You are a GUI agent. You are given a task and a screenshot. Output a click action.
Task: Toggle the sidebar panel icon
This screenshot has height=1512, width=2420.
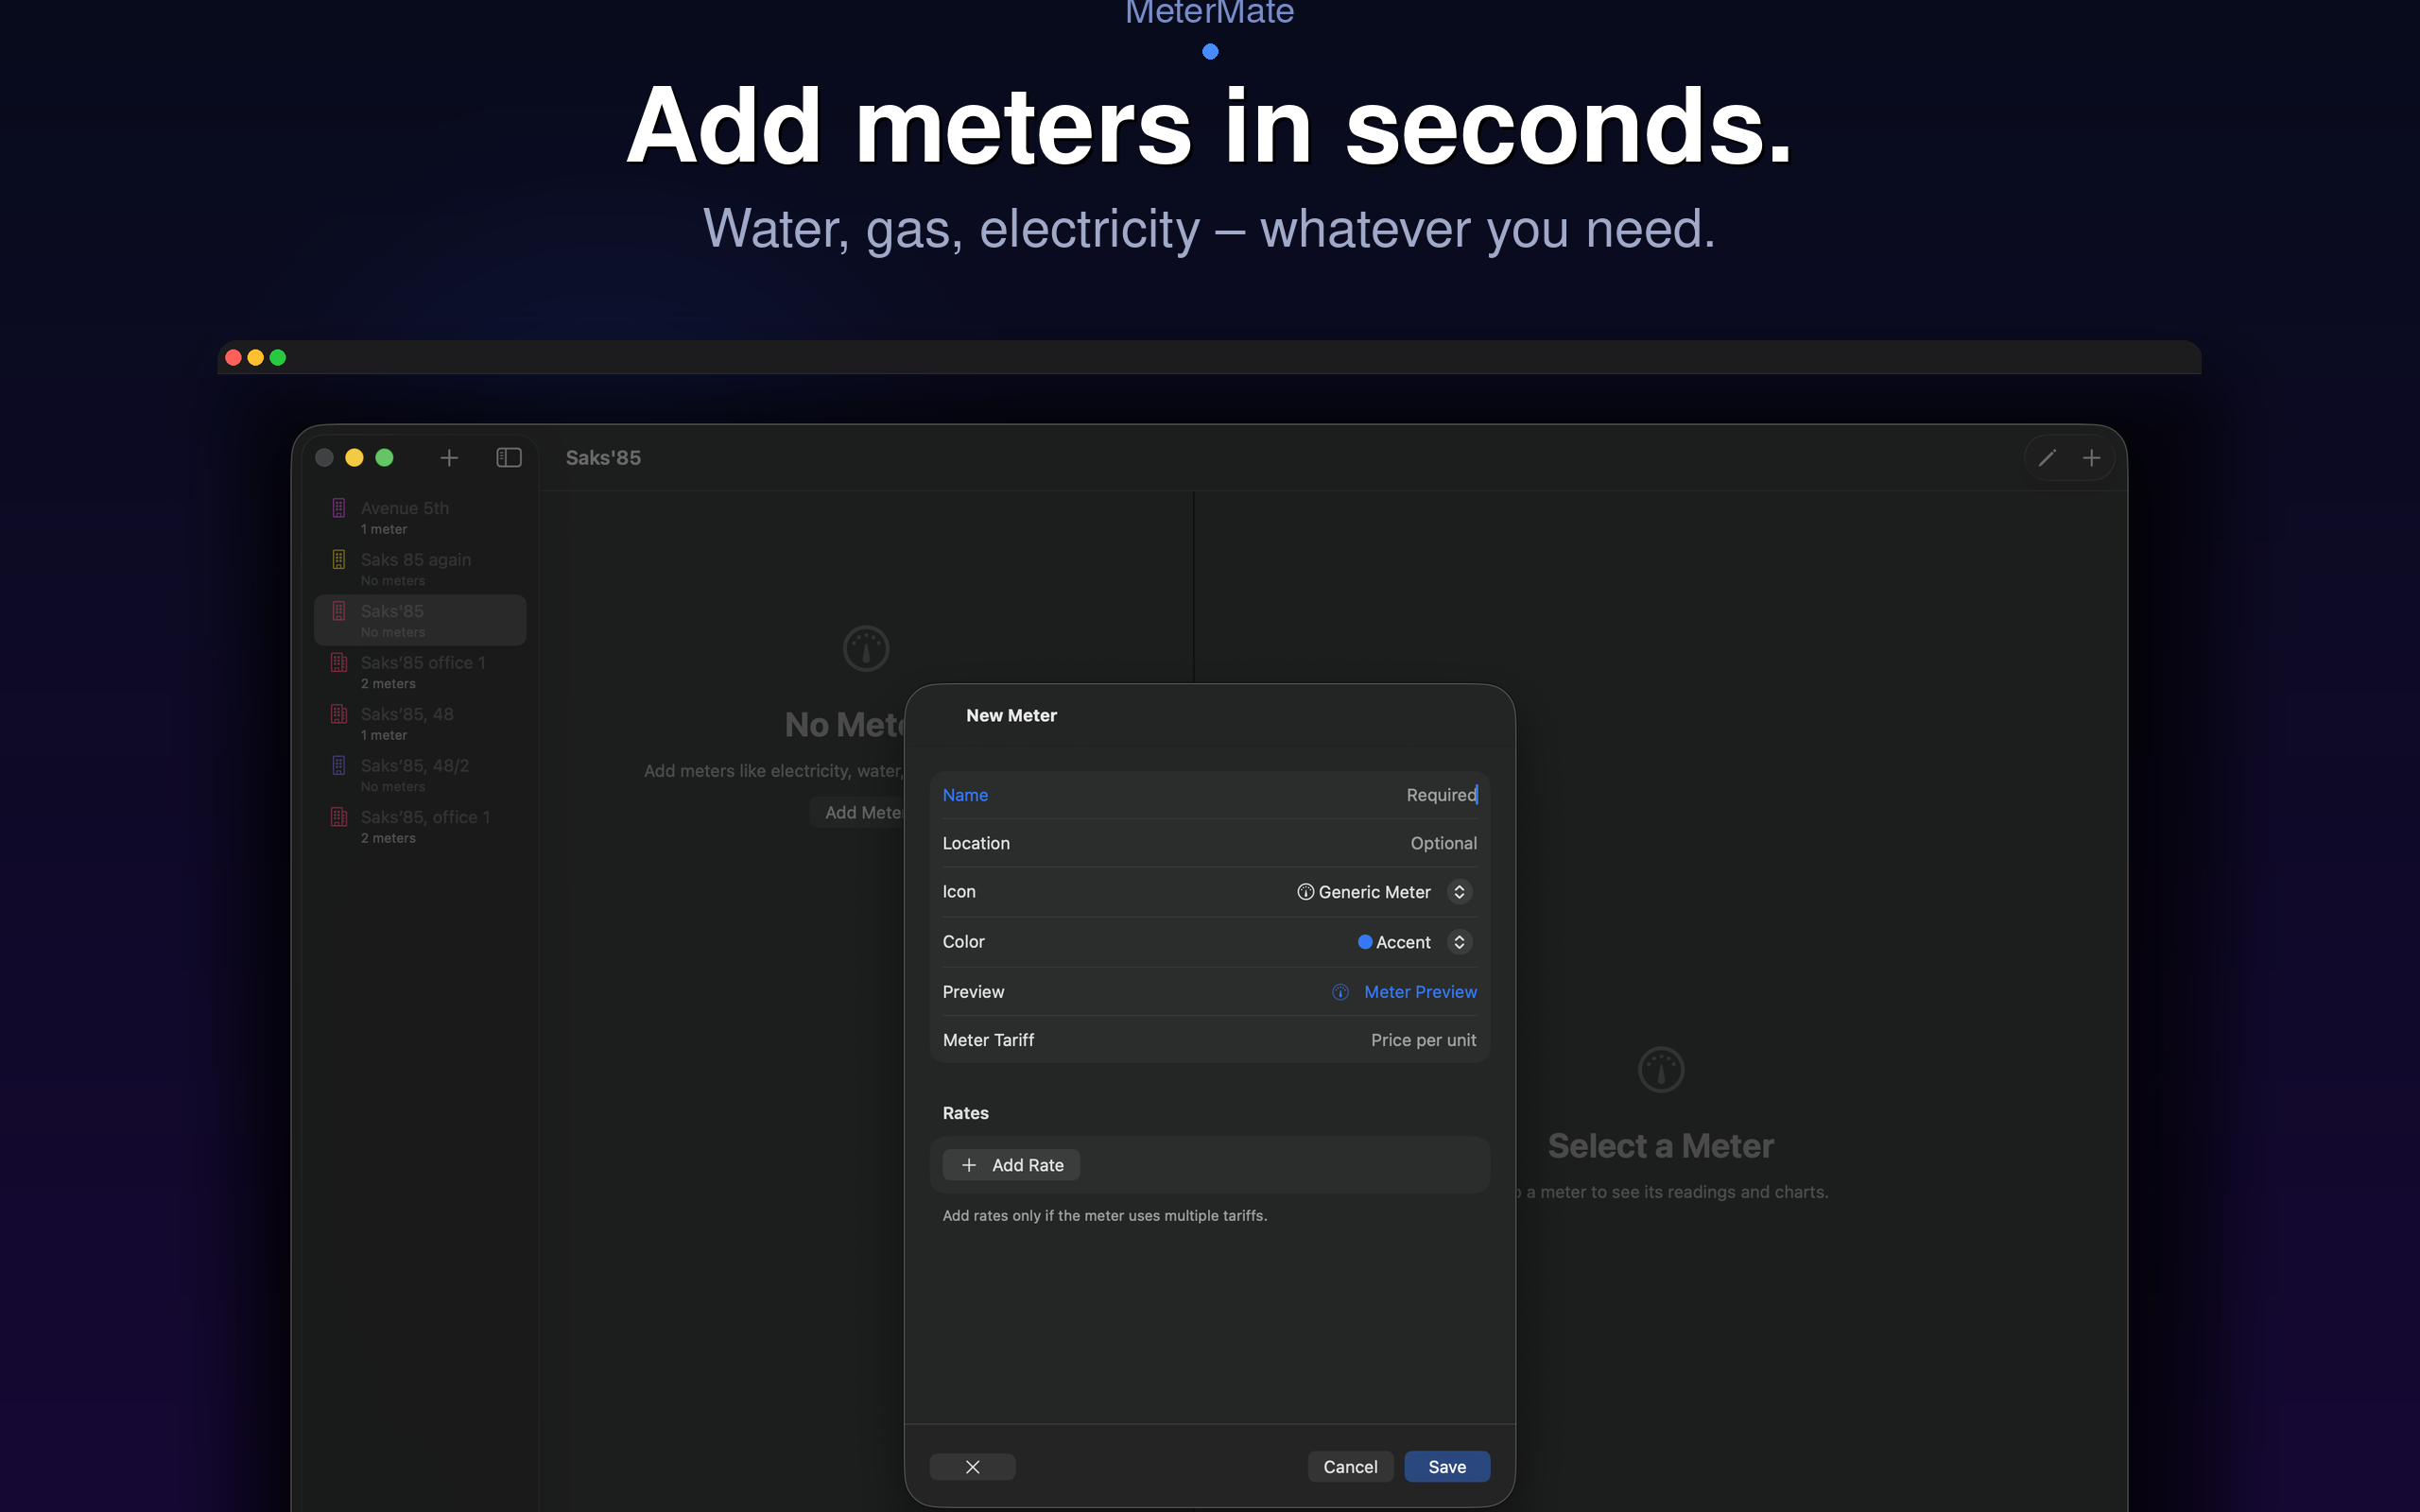click(509, 457)
